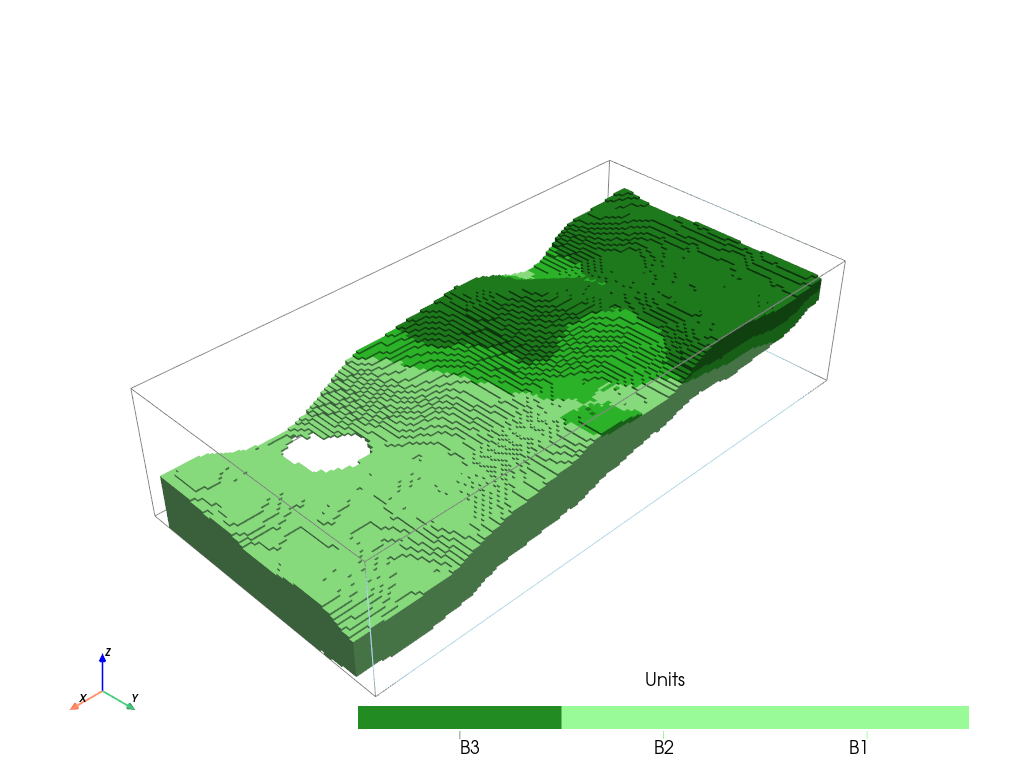Viewport: 1024px width, 768px height.
Task: Click the B3 legend label
Action: pos(470,747)
